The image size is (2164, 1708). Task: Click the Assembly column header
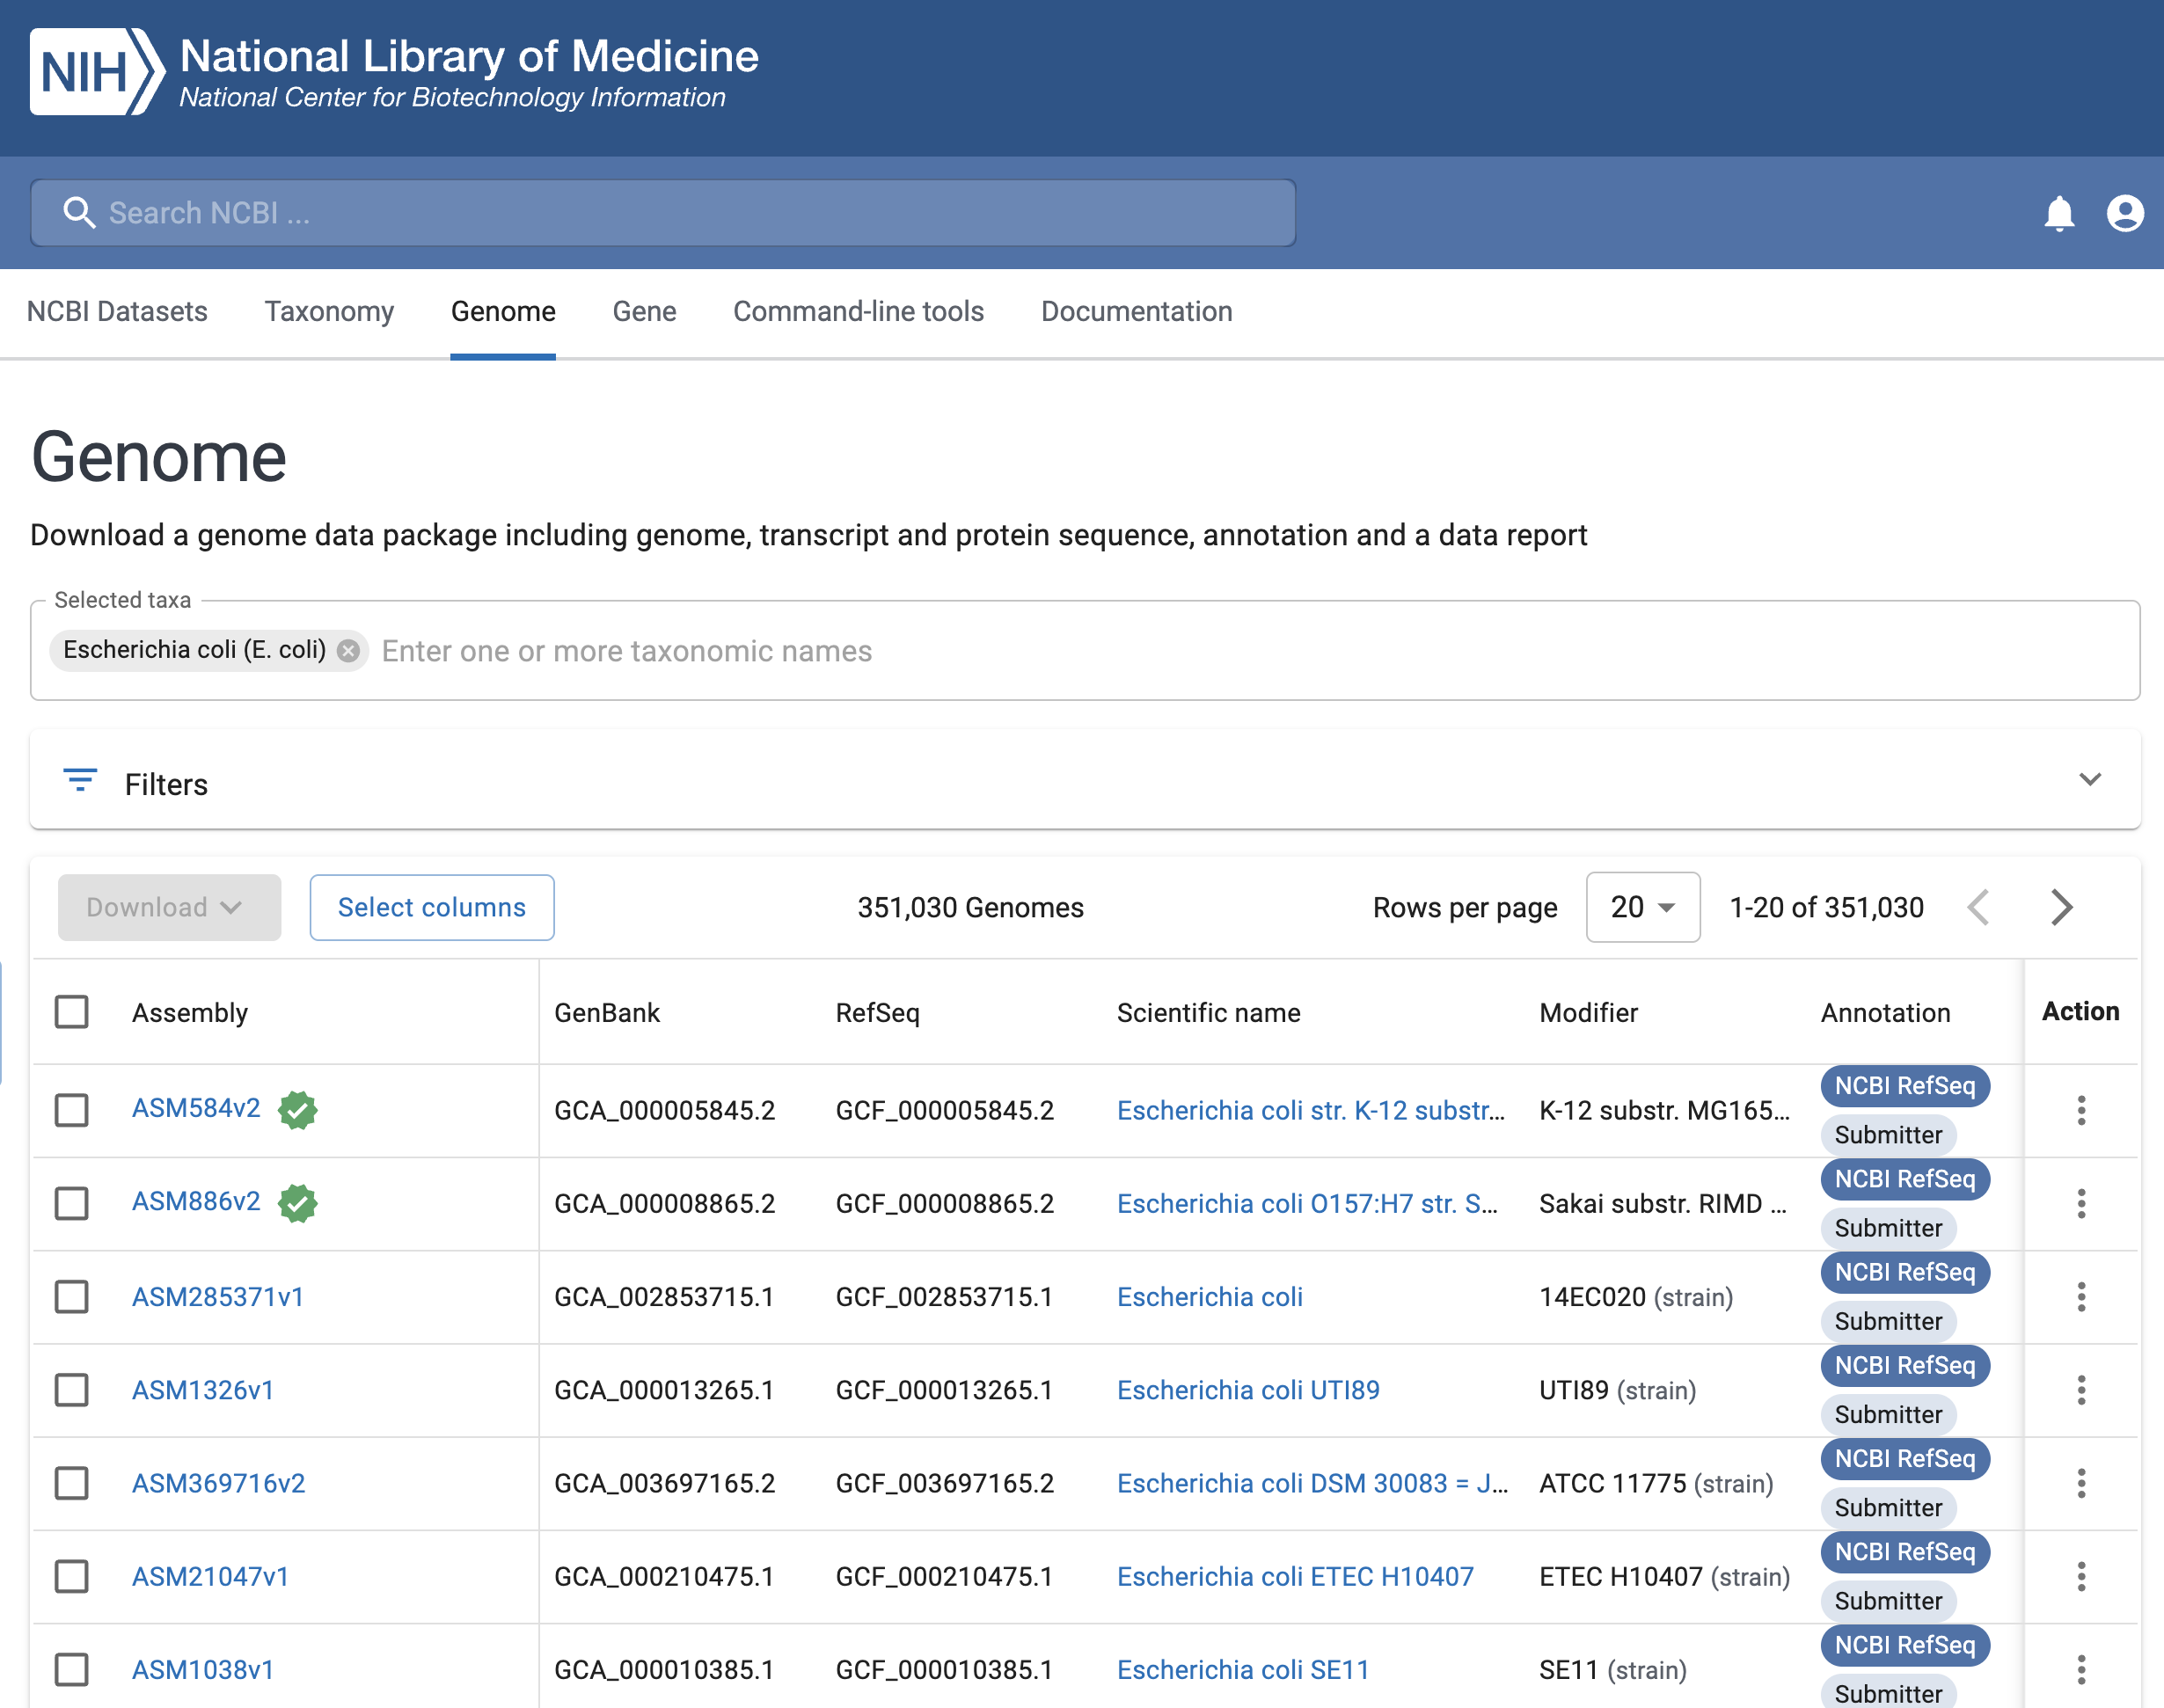(190, 1012)
